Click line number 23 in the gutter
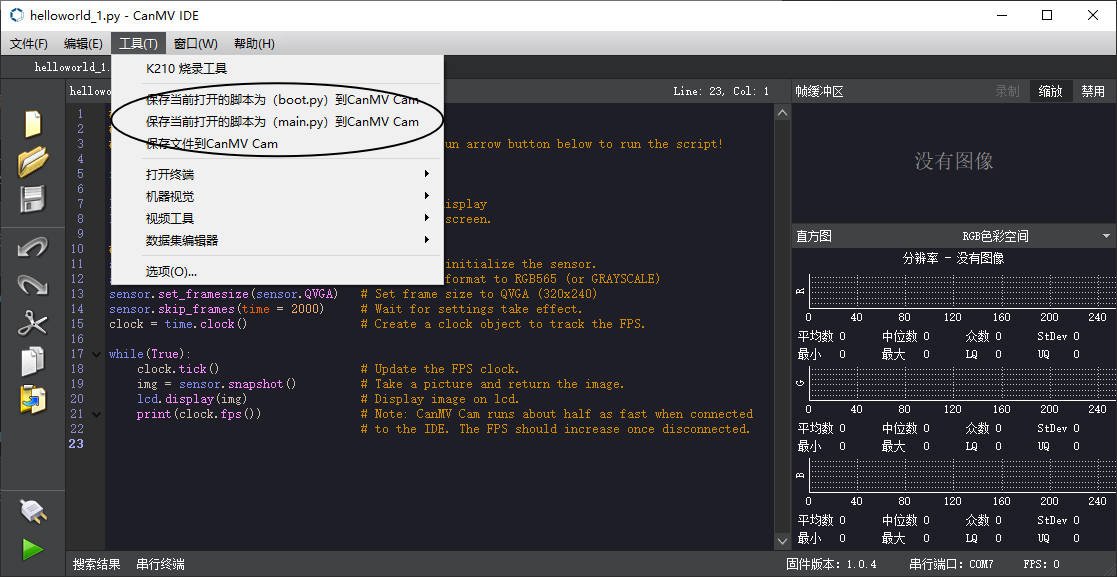 76,444
